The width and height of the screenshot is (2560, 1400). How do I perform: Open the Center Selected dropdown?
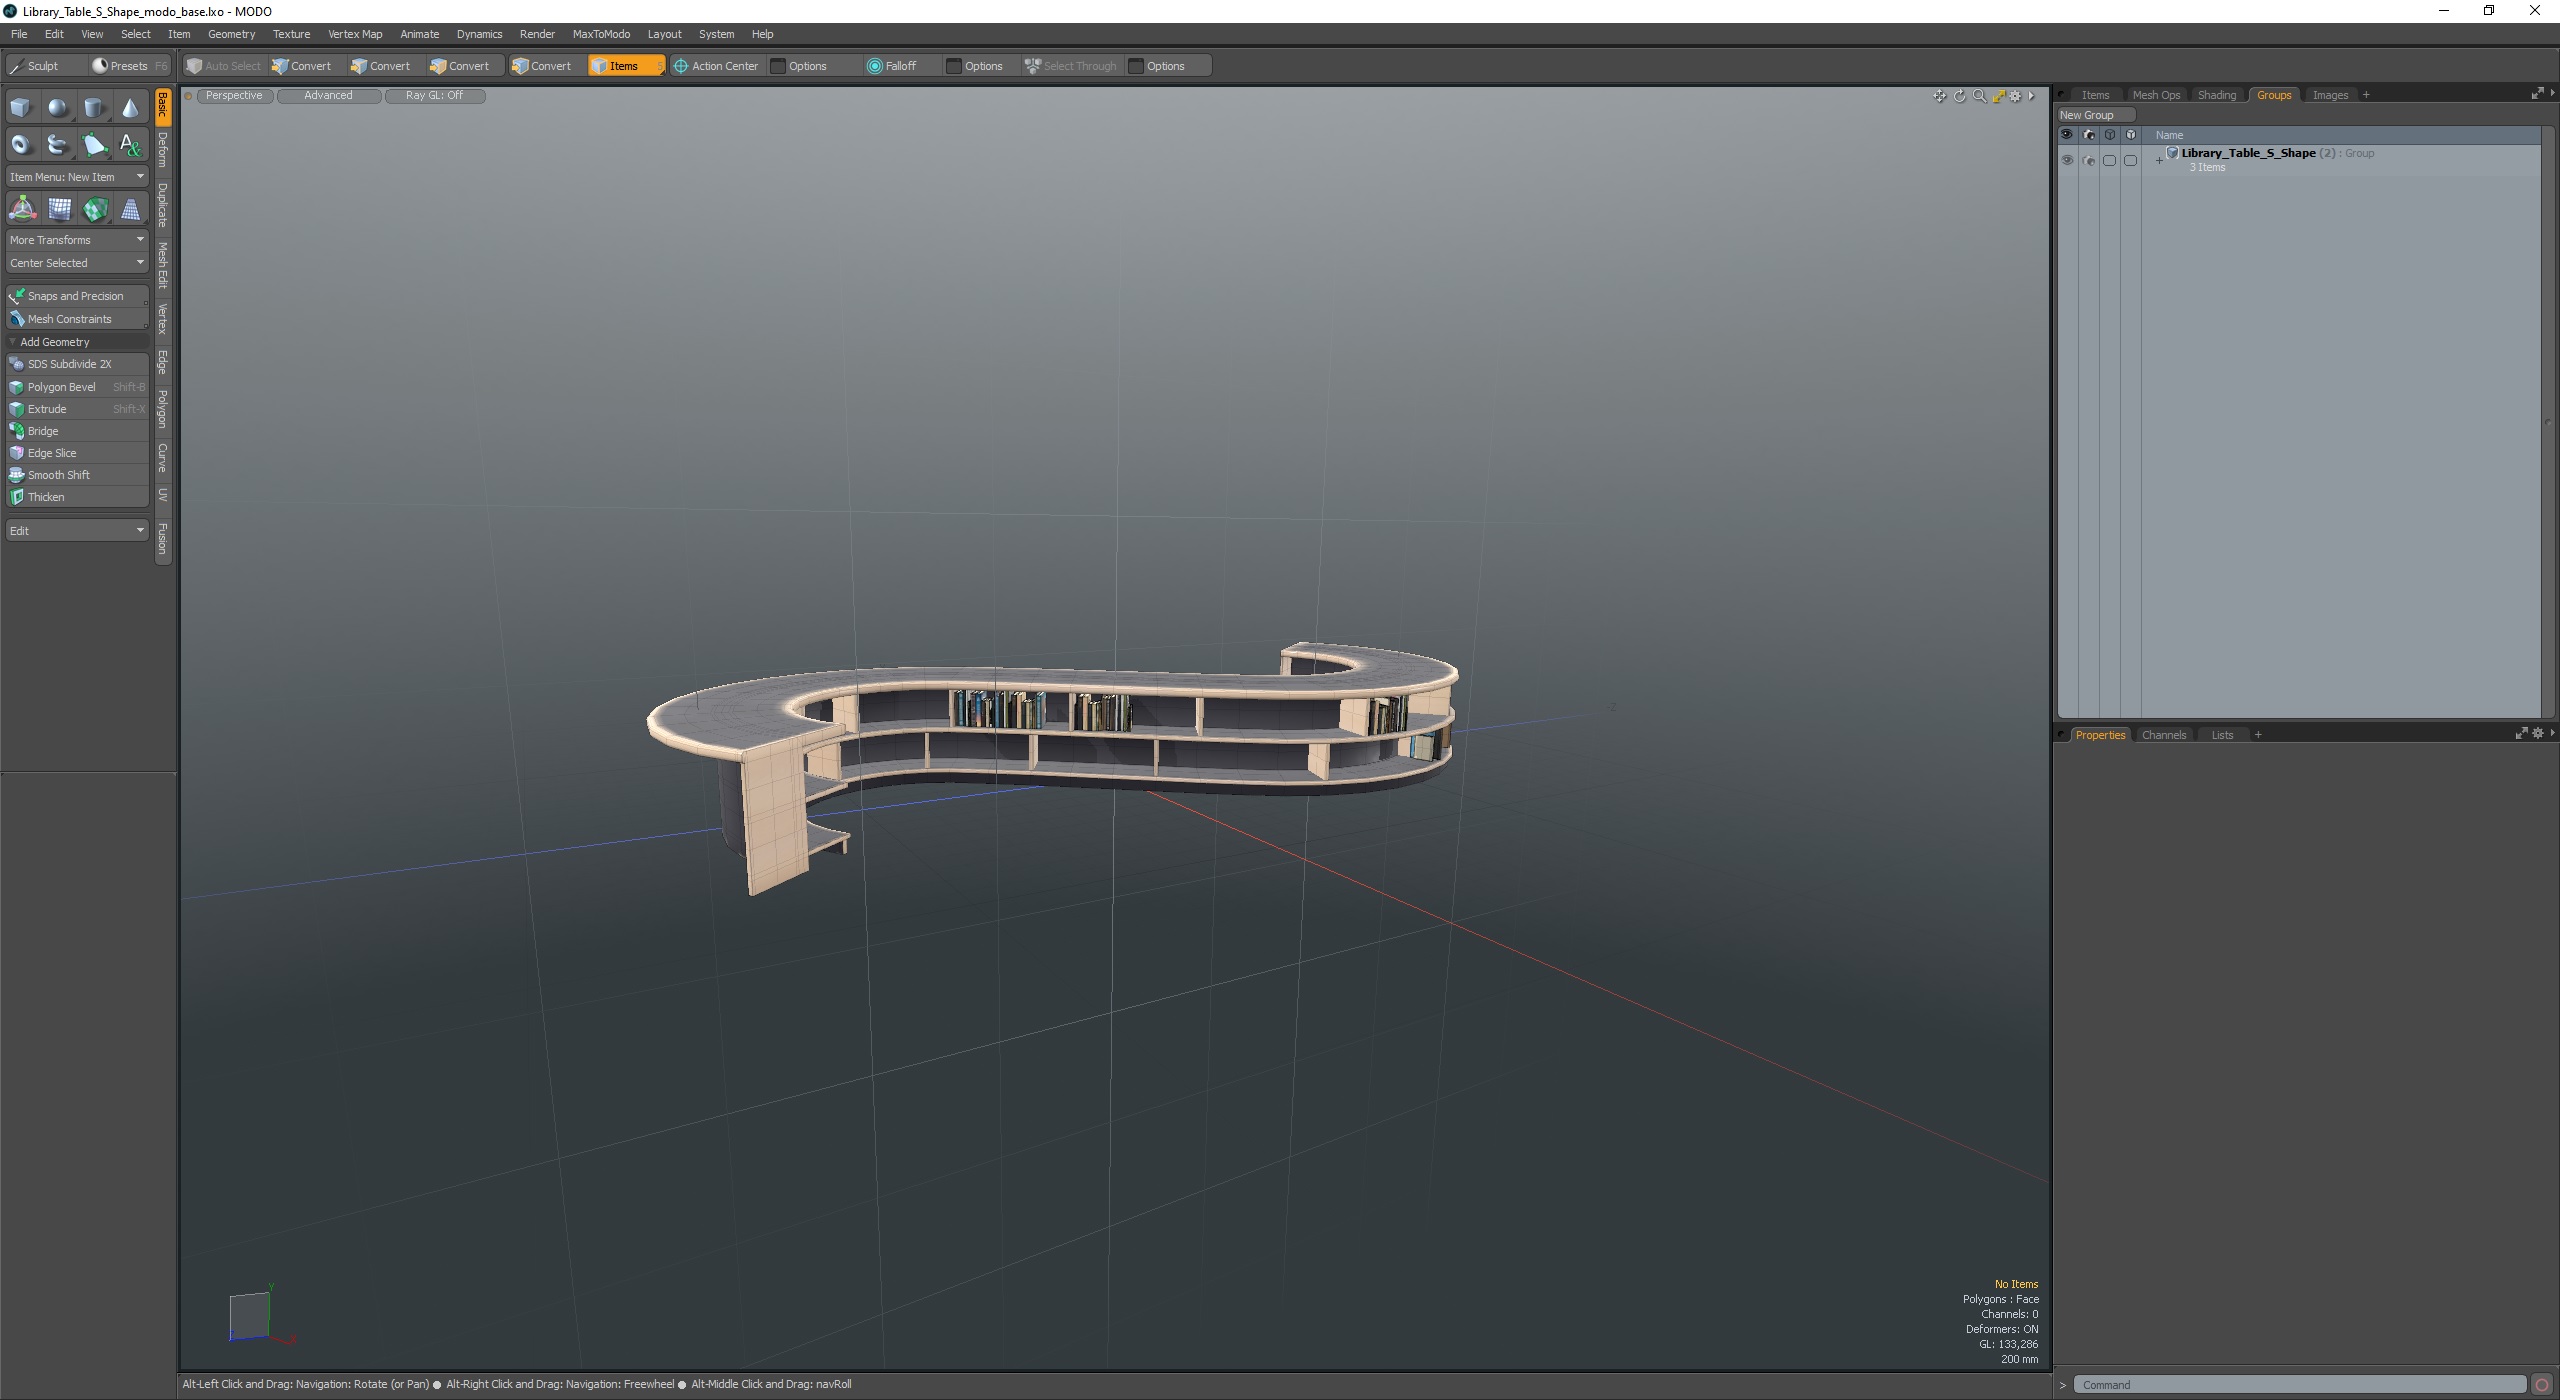(77, 263)
